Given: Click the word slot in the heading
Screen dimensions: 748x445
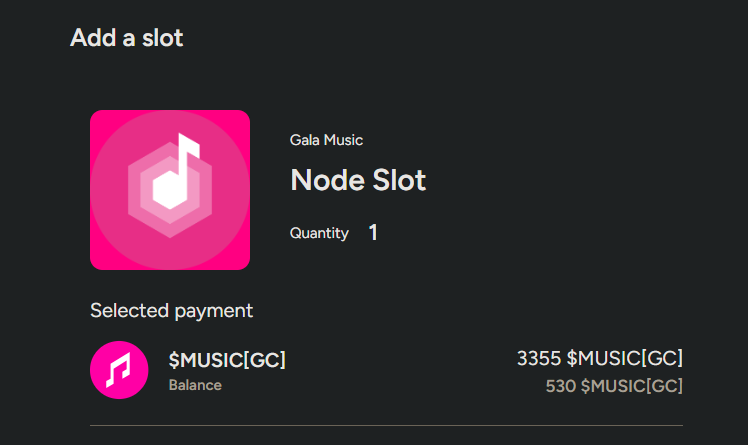Looking at the screenshot, I should [x=162, y=38].
